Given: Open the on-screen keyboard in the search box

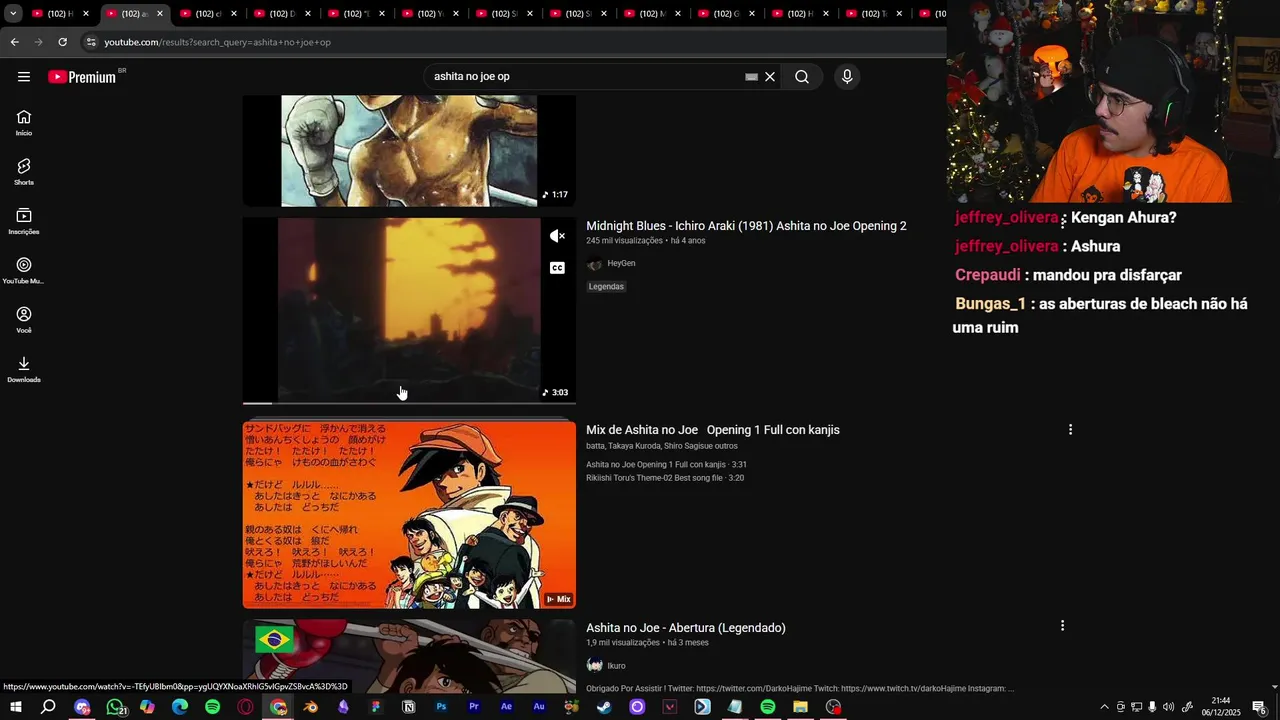Looking at the screenshot, I should [751, 77].
